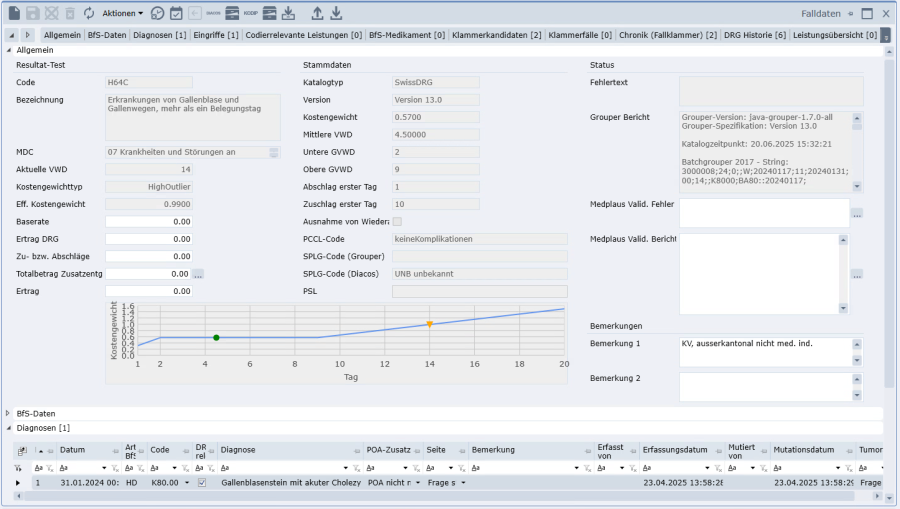The image size is (900, 509).
Task: Collapse the Allgemein section
Action: coord(10,49)
